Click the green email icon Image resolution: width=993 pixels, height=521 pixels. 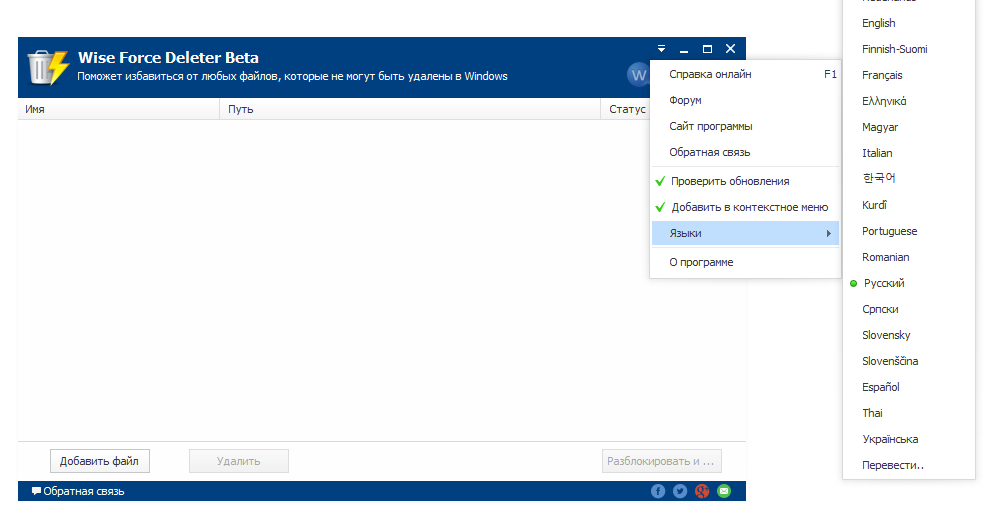tap(724, 491)
